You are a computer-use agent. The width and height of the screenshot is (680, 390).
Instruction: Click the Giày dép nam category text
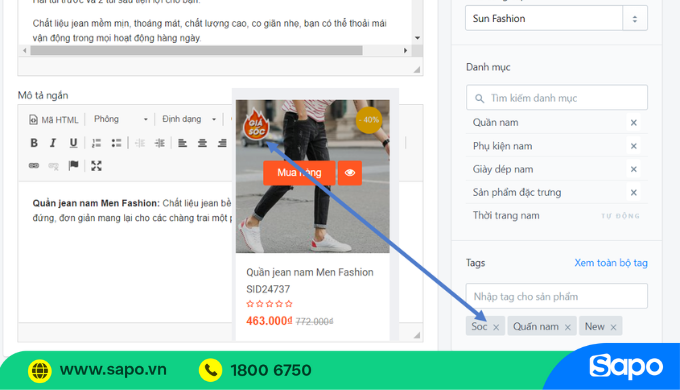pyautogui.click(x=503, y=169)
